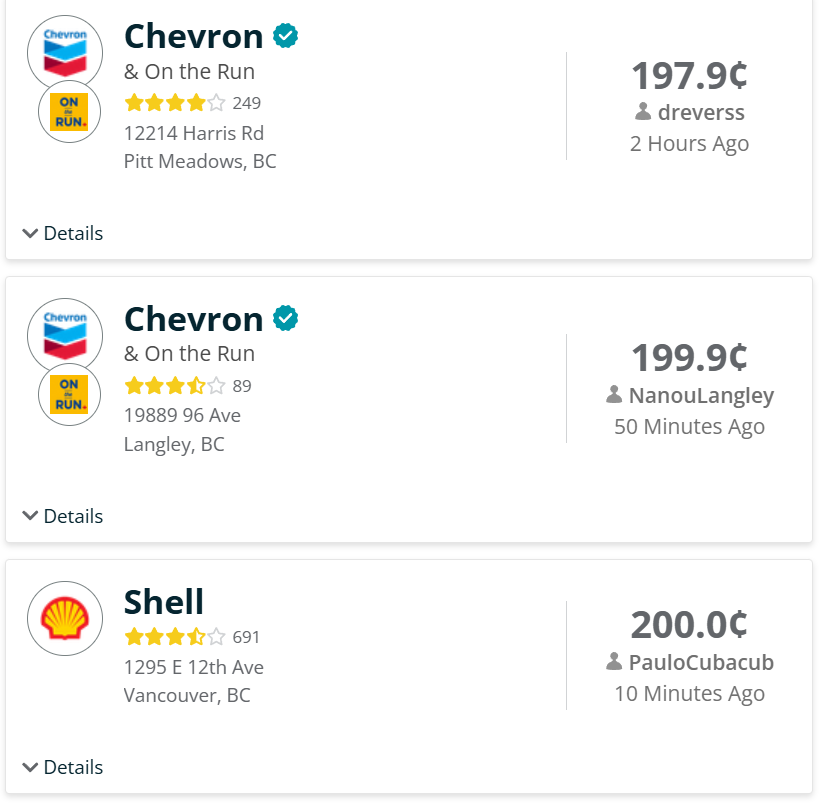Open the Shell station name link
Viewport: 824px width, 804px height.
point(163,602)
